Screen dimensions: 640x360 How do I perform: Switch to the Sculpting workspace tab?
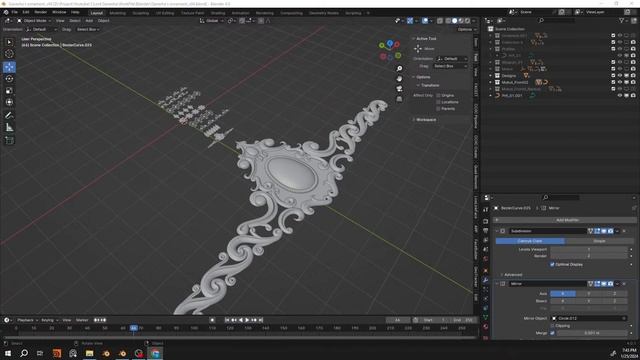pyautogui.click(x=141, y=13)
